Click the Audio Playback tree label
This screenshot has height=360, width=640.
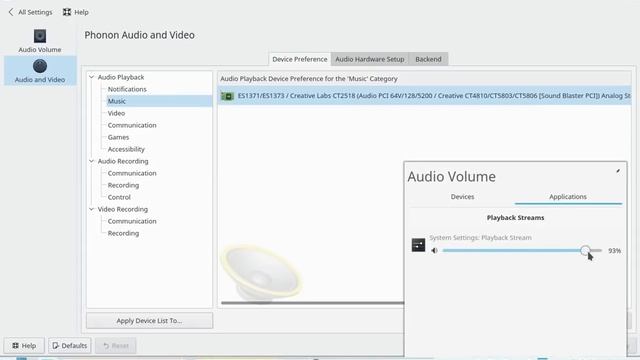click(121, 77)
